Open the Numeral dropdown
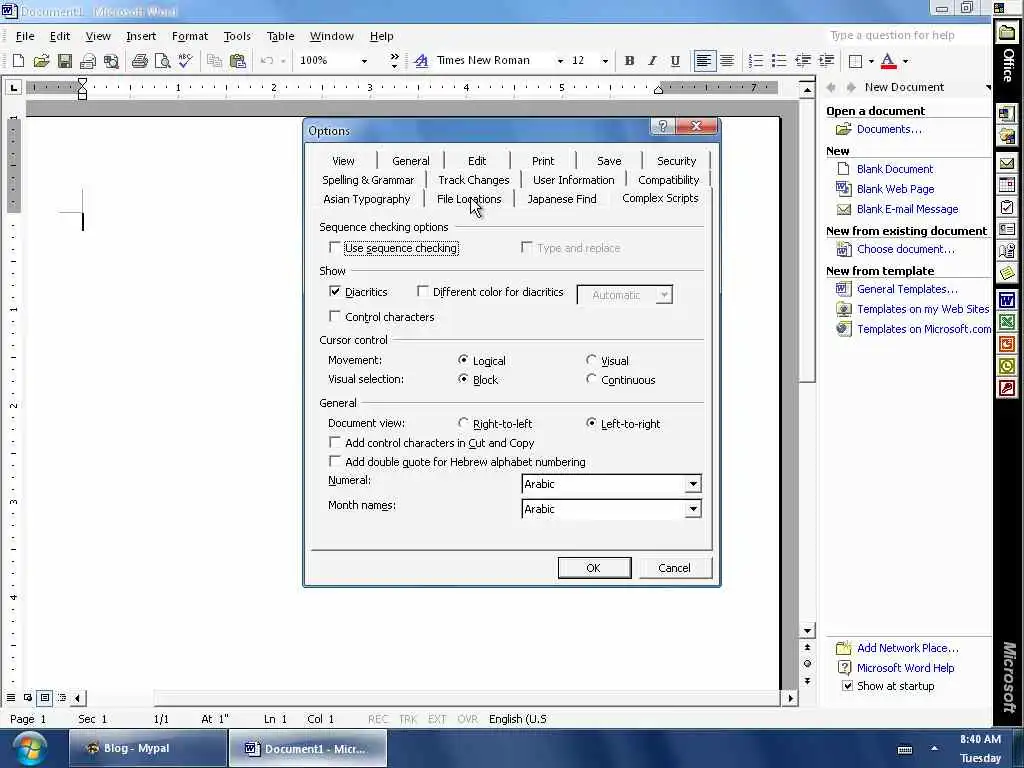Viewport: 1024px width, 768px height. coord(693,484)
